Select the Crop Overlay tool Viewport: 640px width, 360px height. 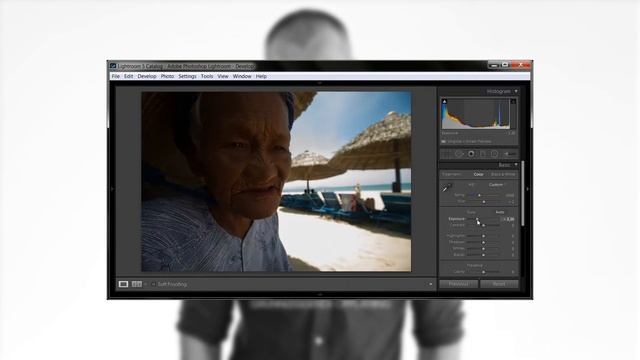(x=447, y=154)
